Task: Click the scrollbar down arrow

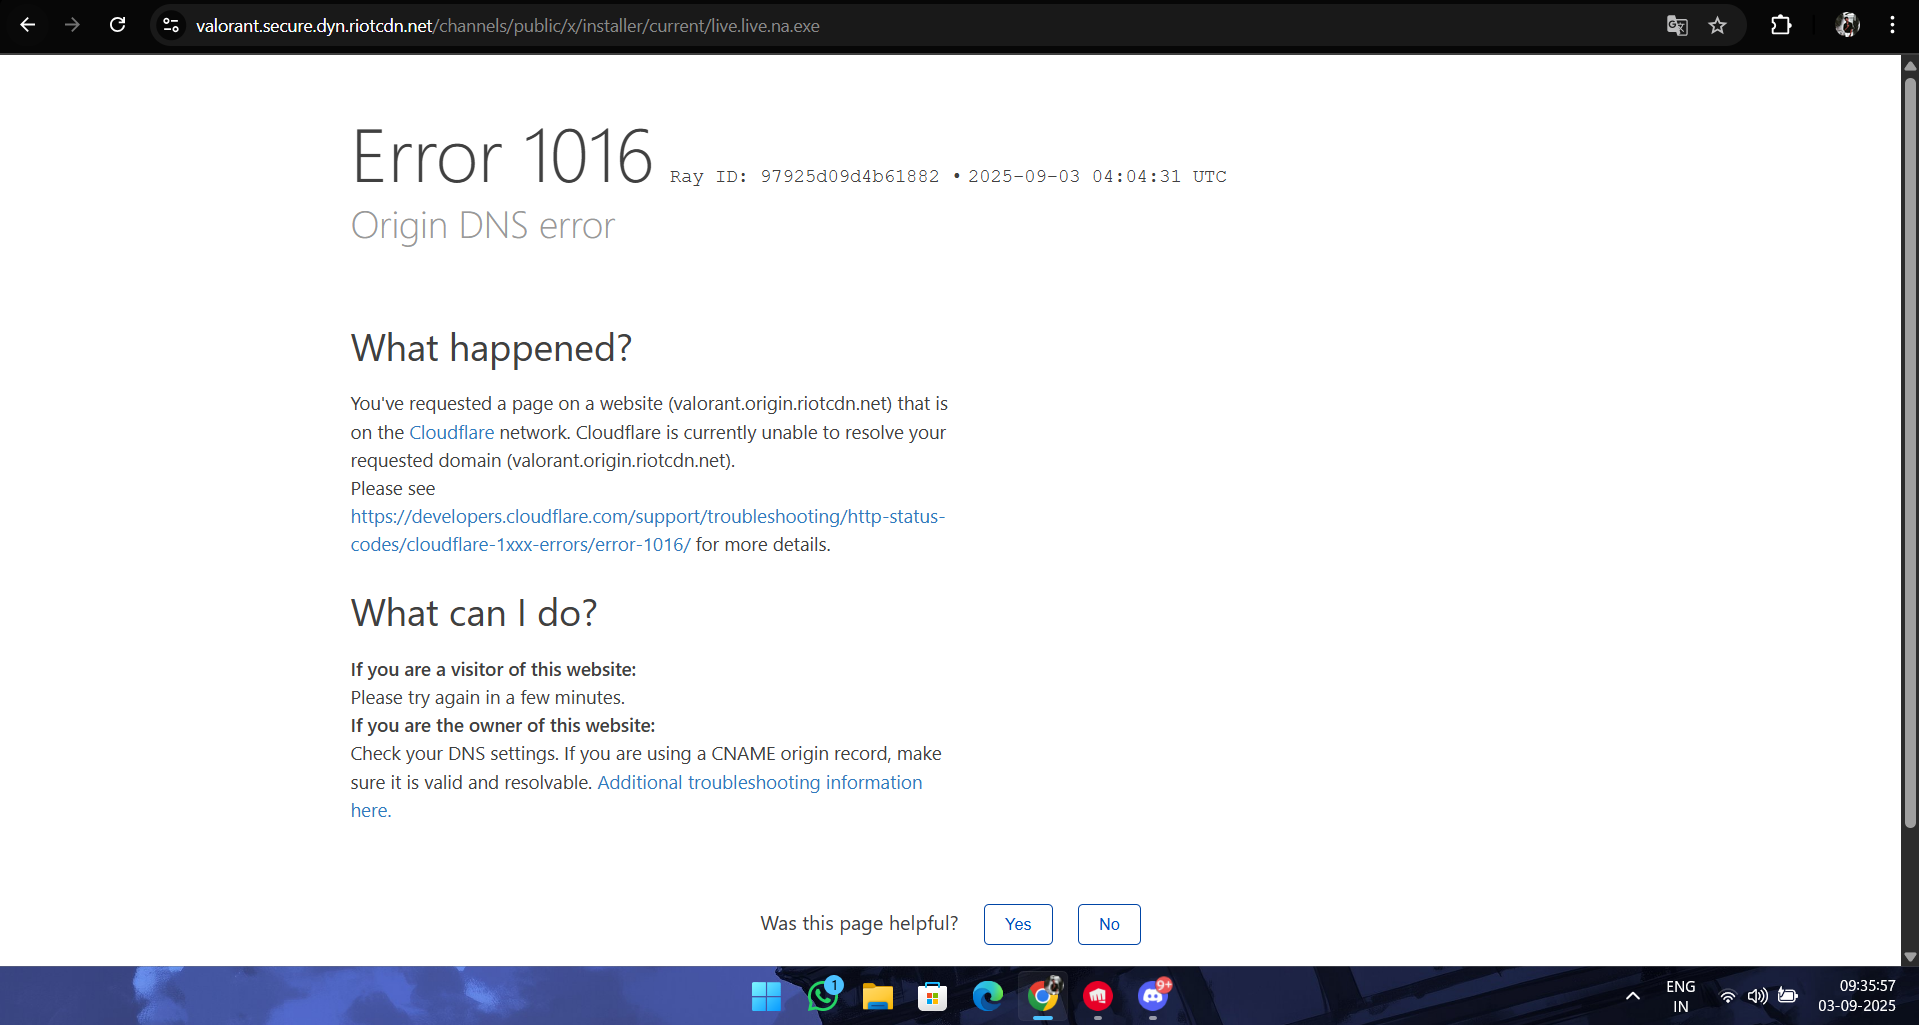Action: coord(1910,957)
